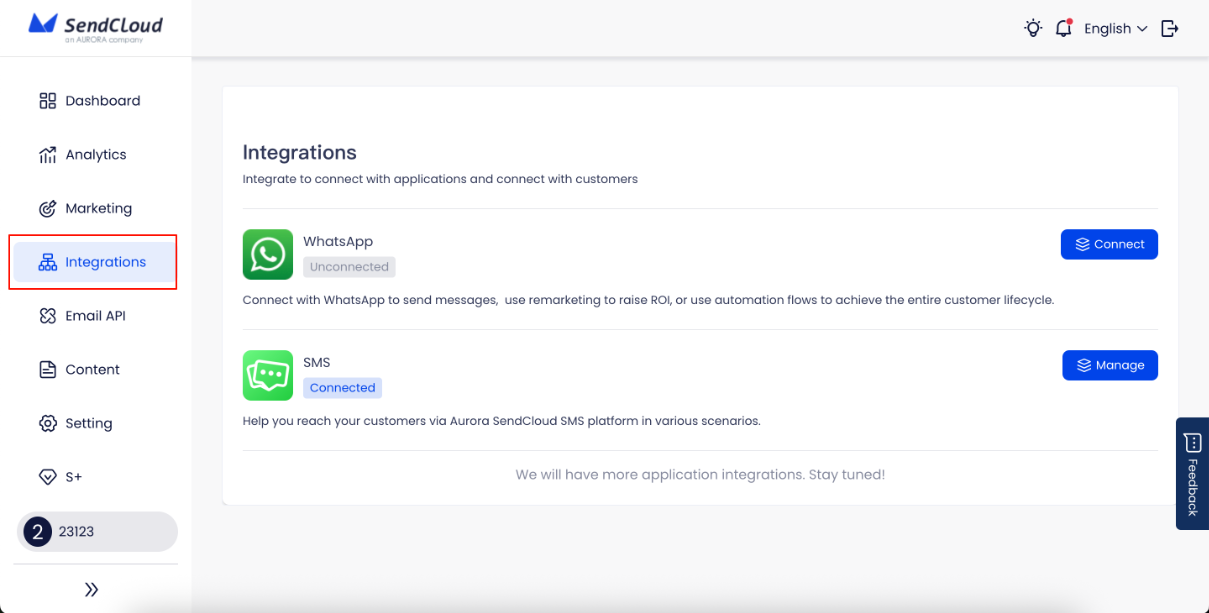The width and height of the screenshot is (1209, 613).
Task: Switch to the Integrations section
Action: pos(105,261)
